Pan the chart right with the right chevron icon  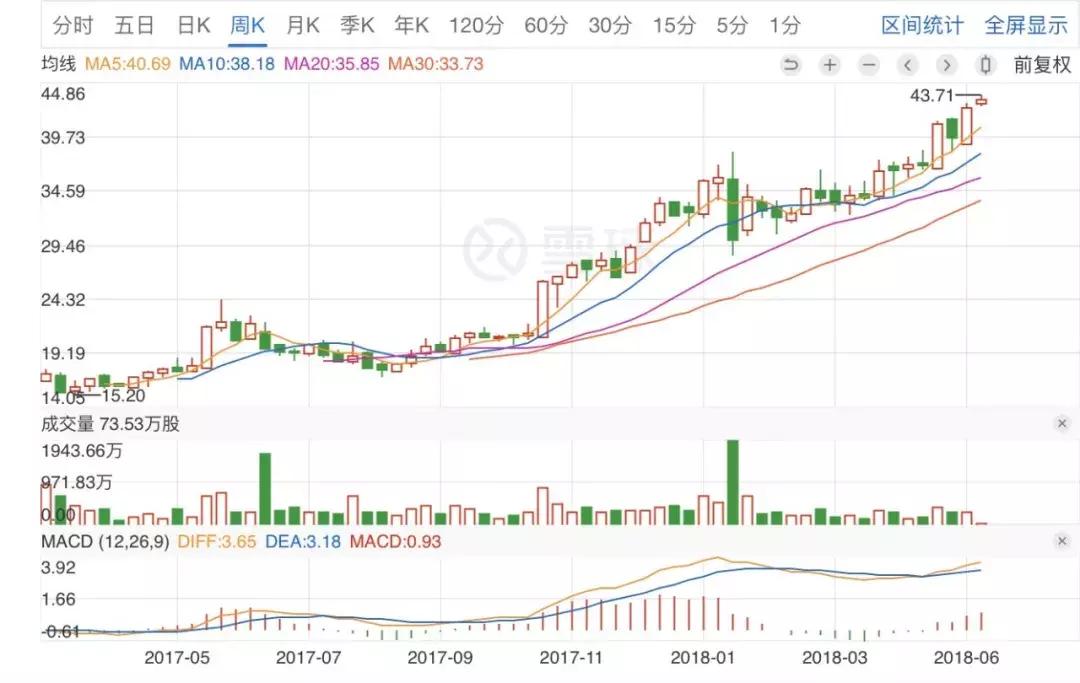point(946,64)
